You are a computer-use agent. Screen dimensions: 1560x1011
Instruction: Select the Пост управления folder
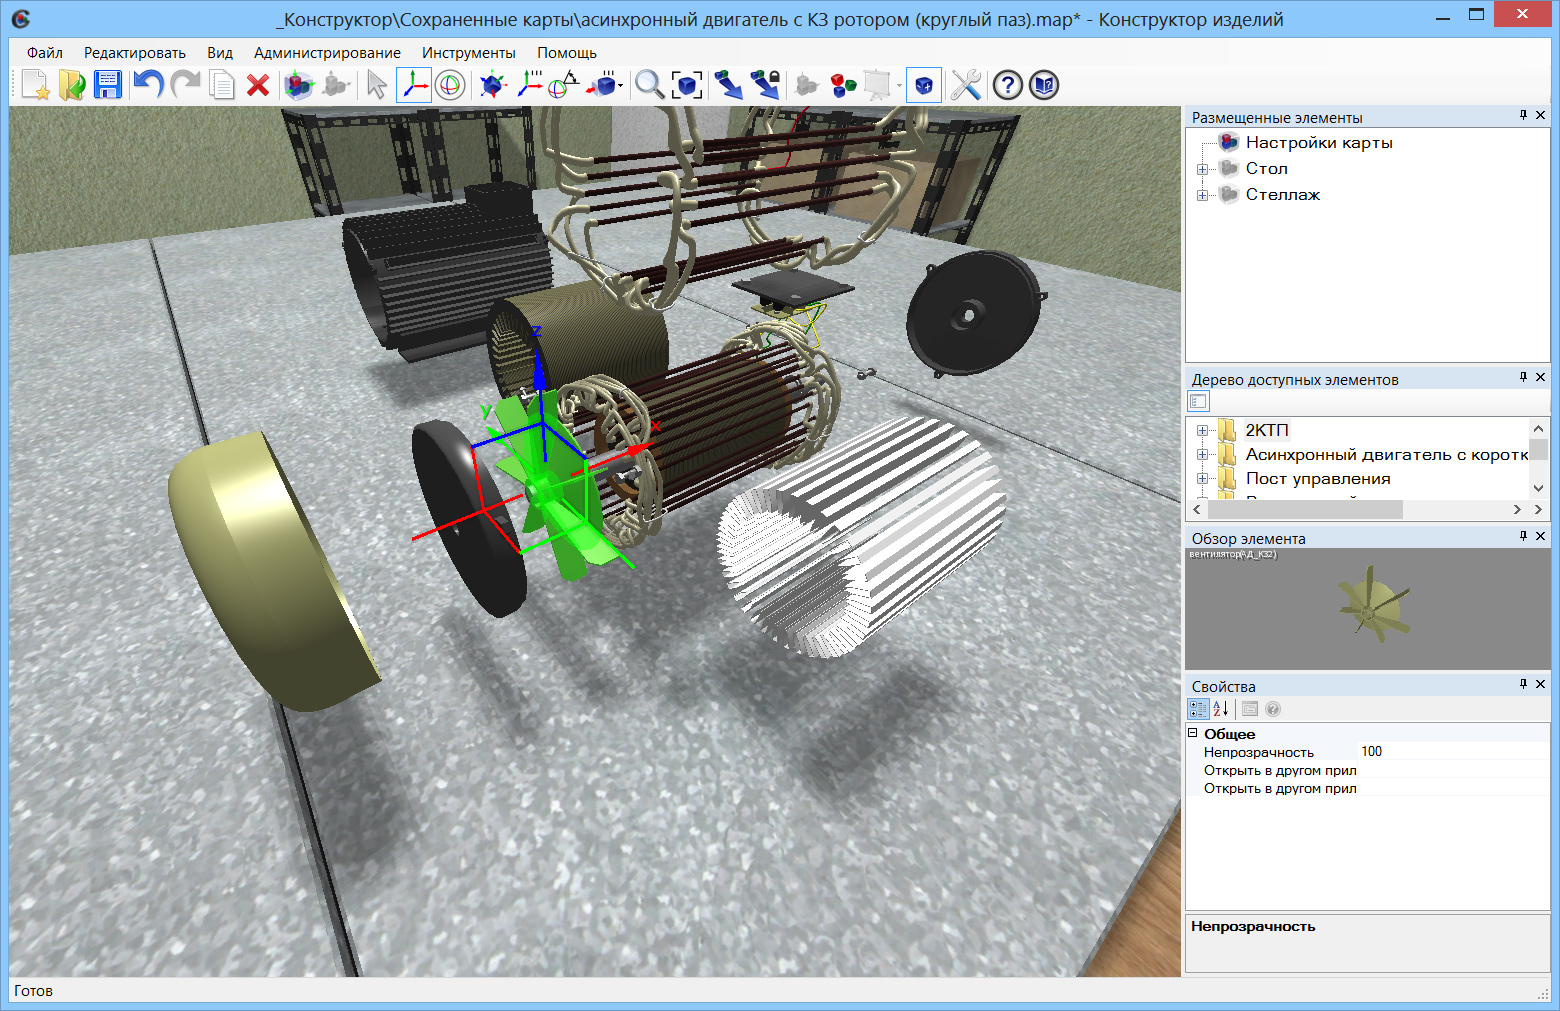1317,479
